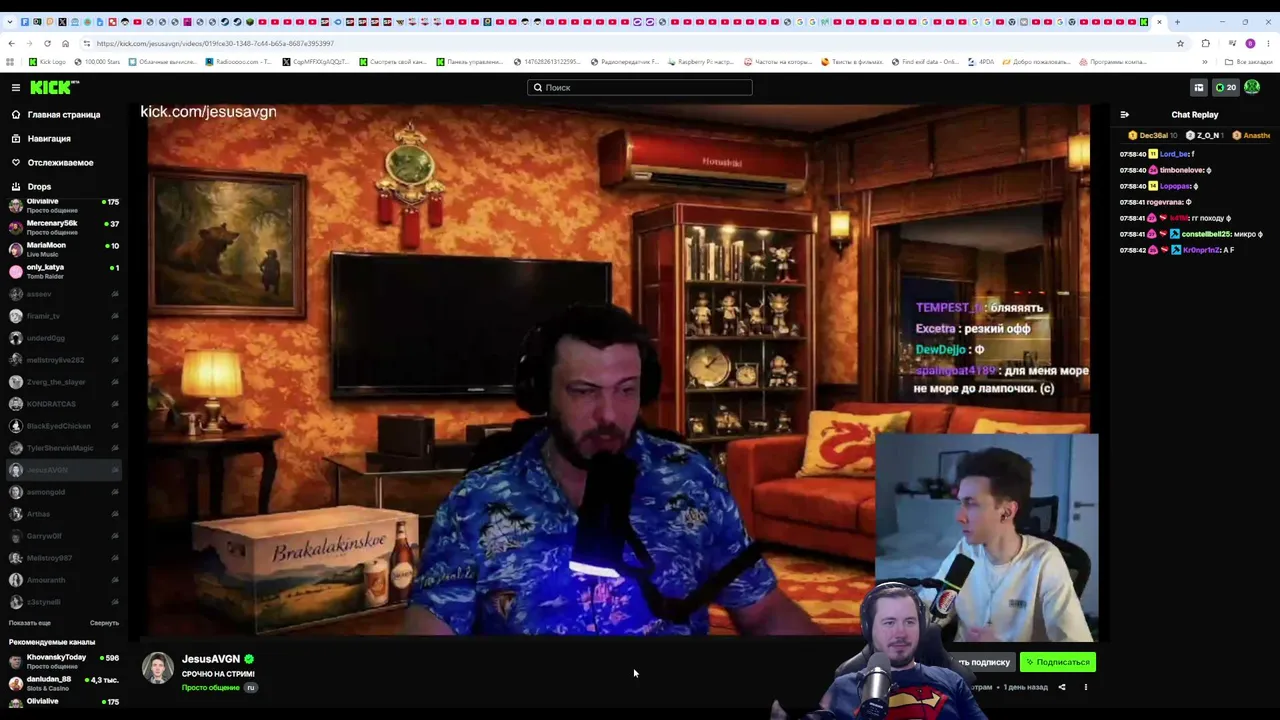Open Arthas channel in sidebar
Image resolution: width=1280 pixels, height=720 pixels.
point(64,514)
